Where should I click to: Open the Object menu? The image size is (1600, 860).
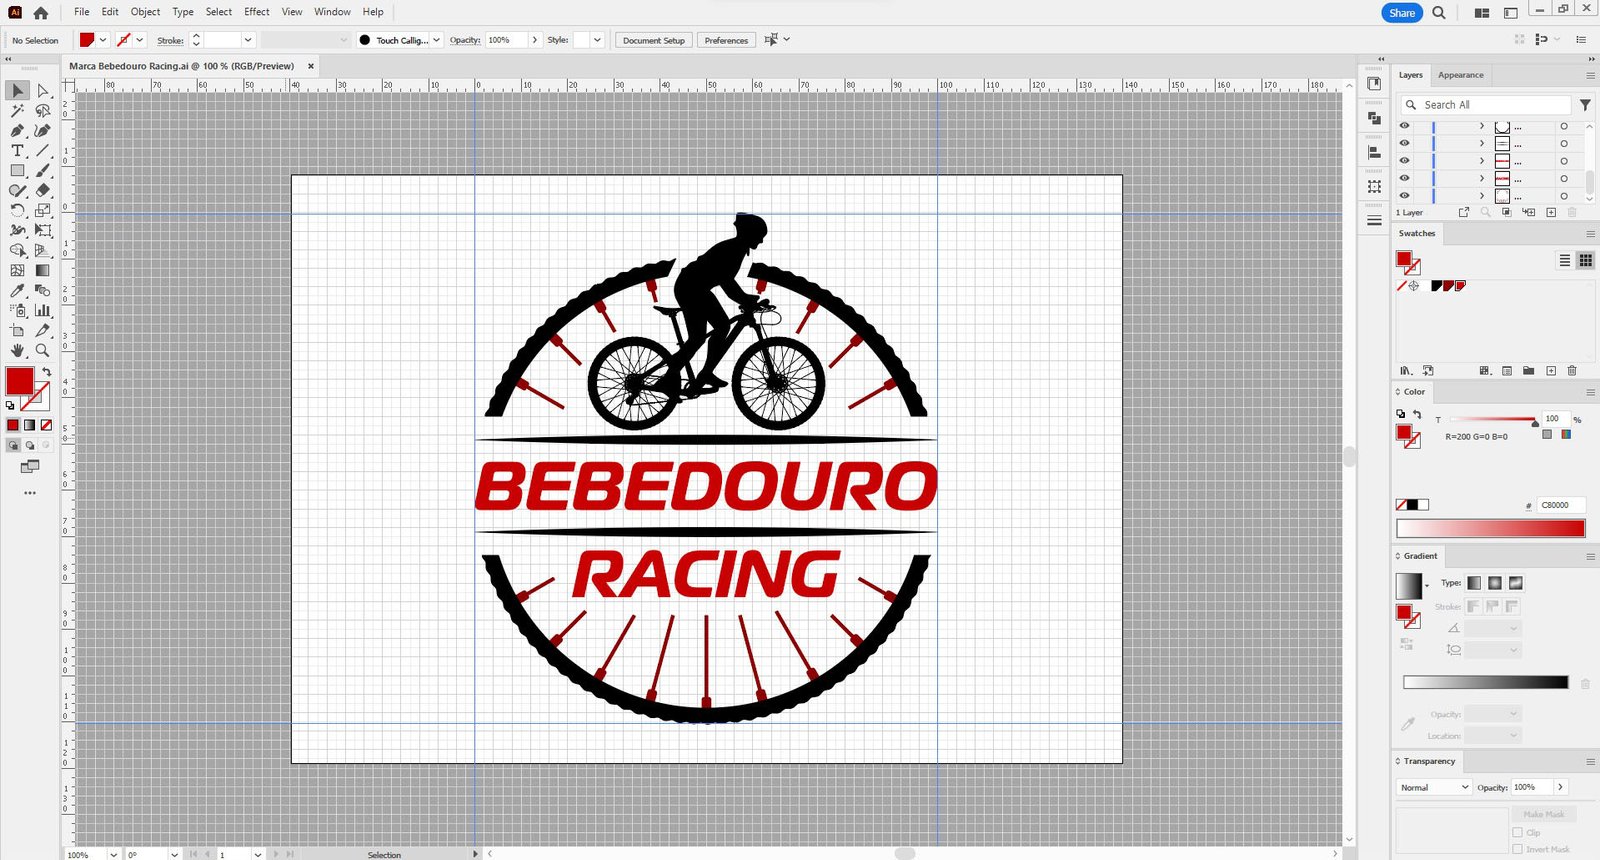click(x=145, y=12)
